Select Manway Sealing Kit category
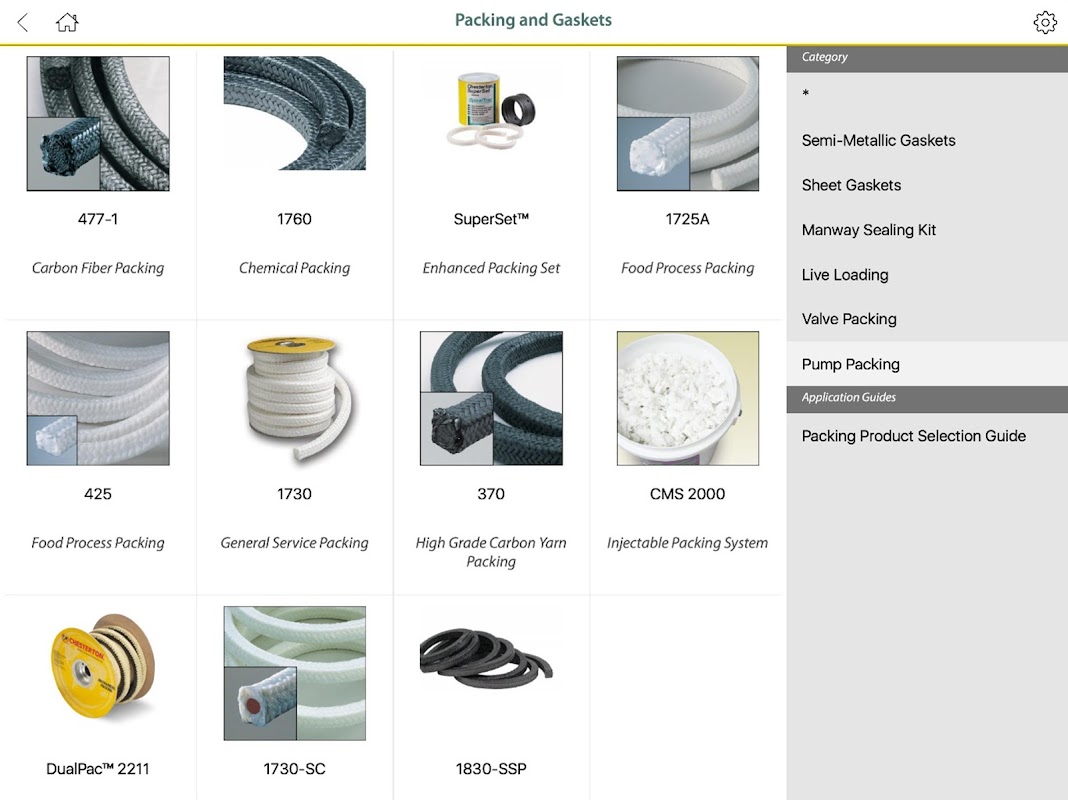The image size is (1068, 800). (927, 230)
